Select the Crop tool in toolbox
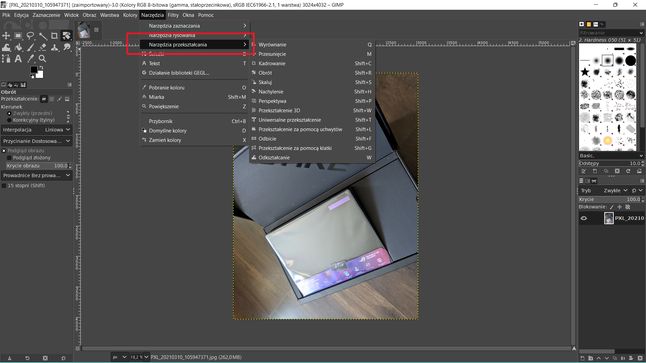 [54, 36]
